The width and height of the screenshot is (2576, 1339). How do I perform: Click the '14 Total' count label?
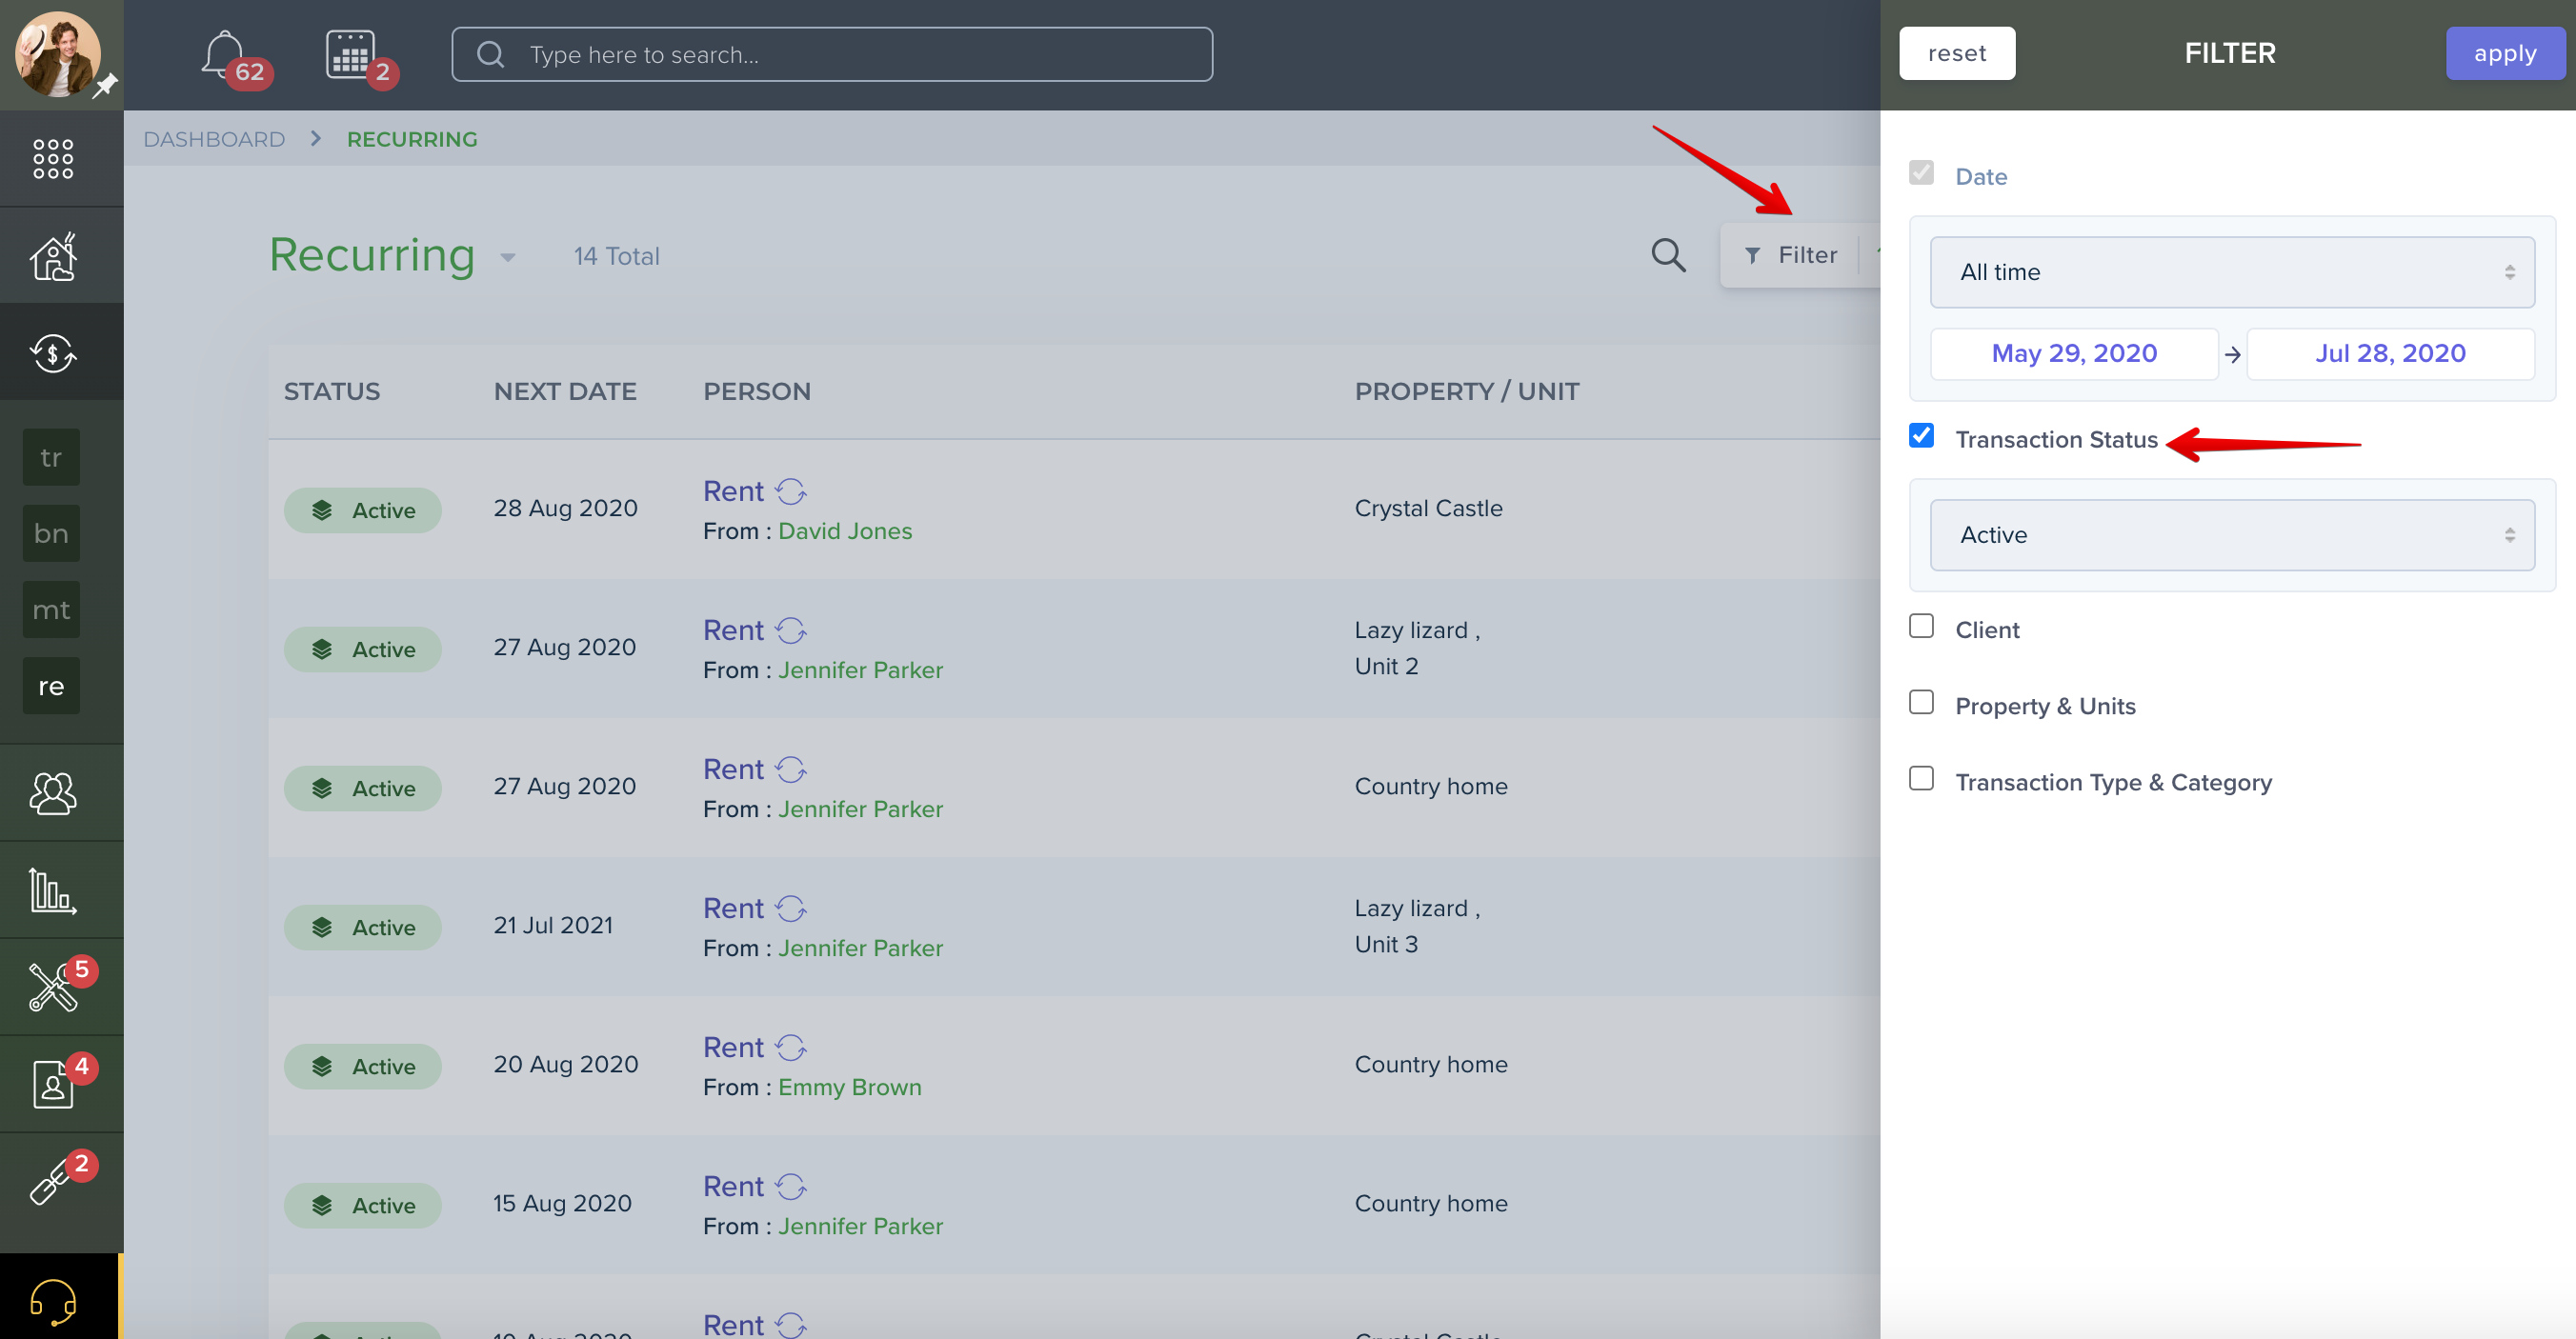[616, 257]
